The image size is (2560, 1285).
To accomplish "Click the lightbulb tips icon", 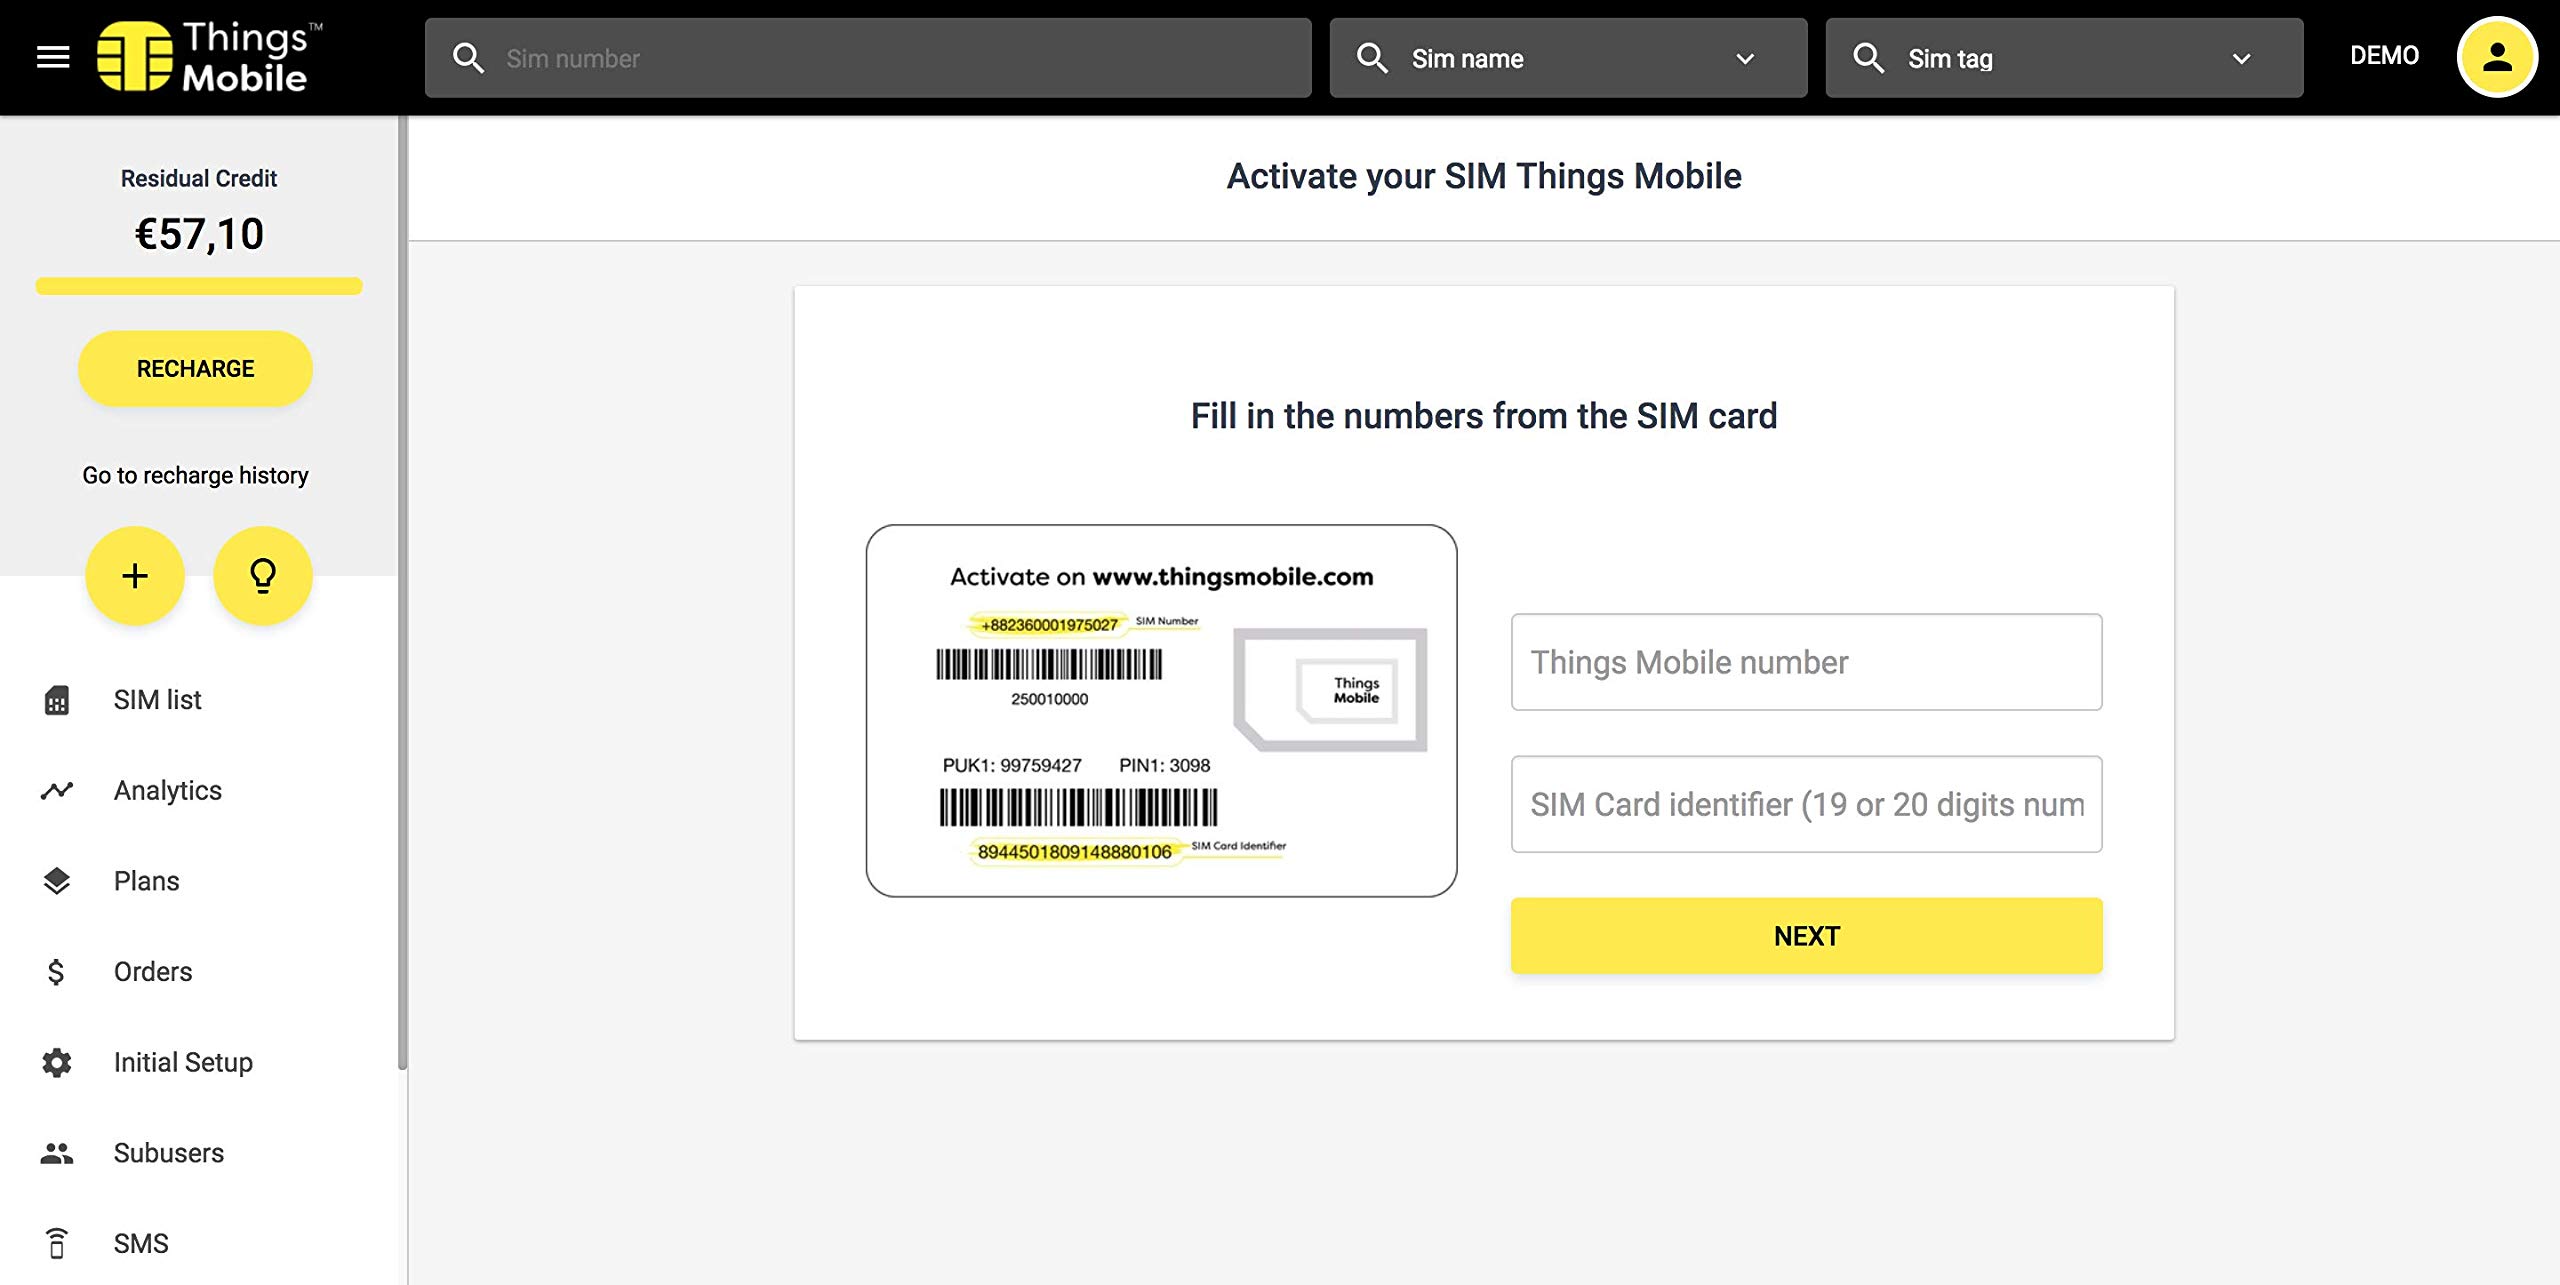I will click(262, 576).
